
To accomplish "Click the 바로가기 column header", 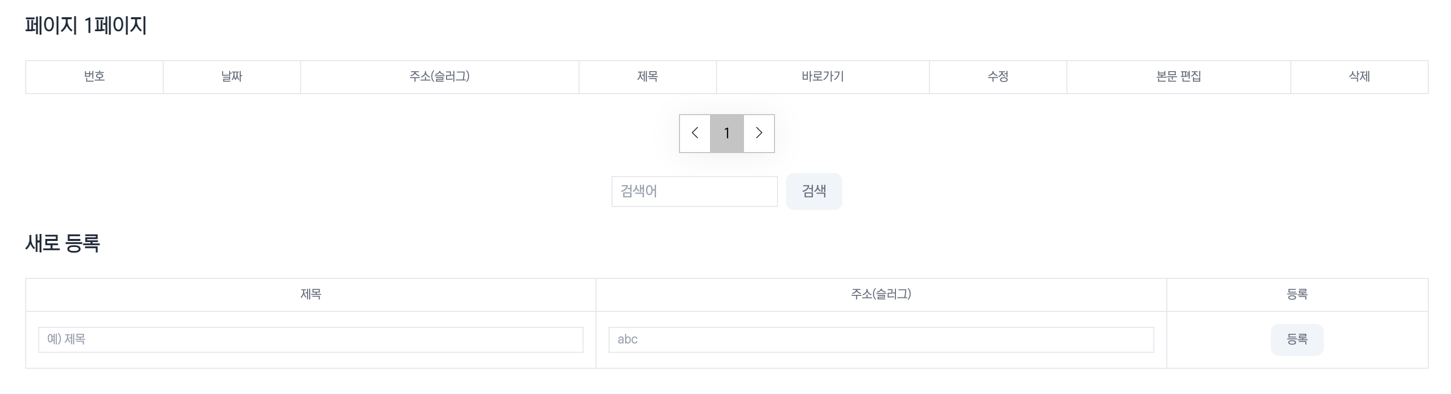I will (823, 77).
